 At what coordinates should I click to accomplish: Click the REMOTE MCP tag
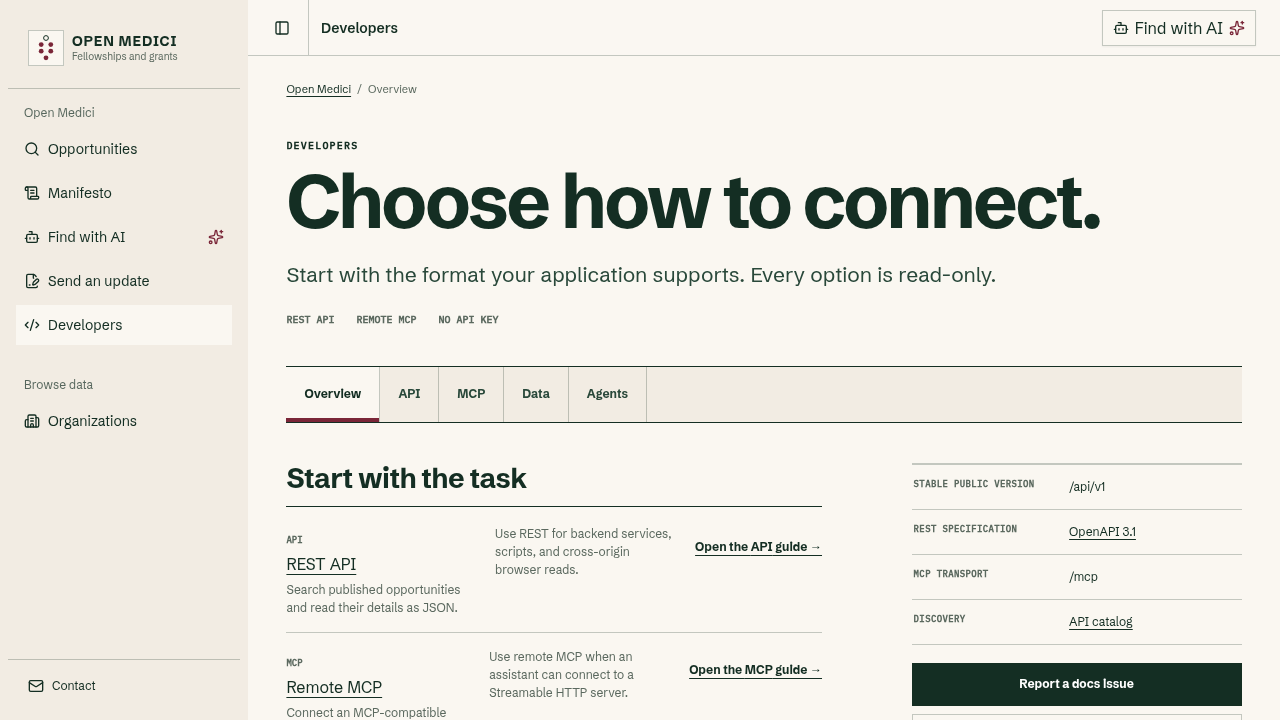tap(386, 320)
